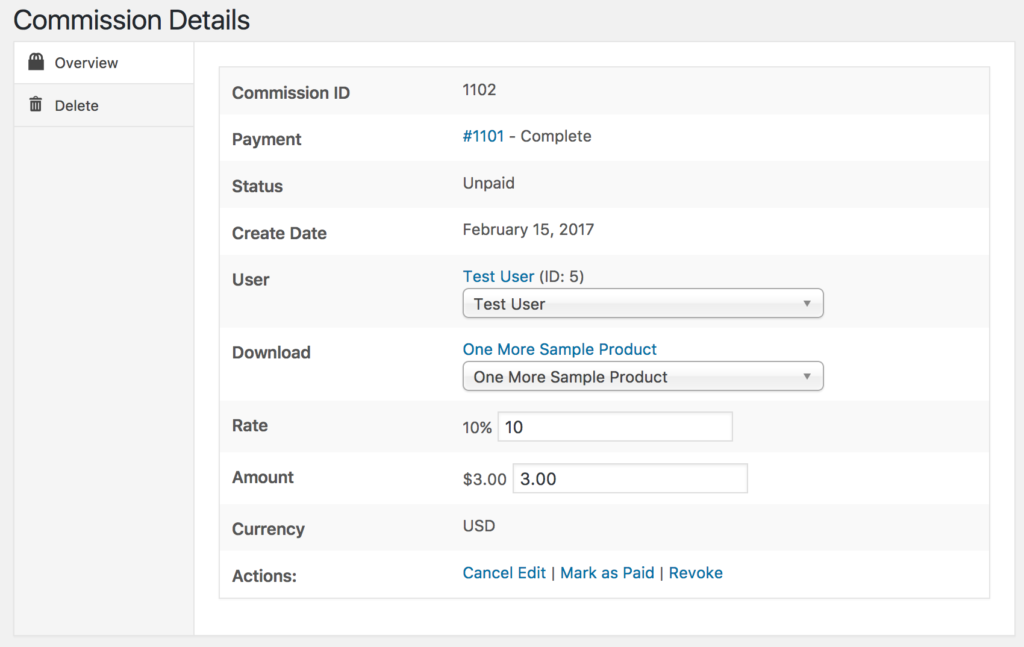Expand the Test User dropdown
The image size is (1024, 647).
coord(643,304)
